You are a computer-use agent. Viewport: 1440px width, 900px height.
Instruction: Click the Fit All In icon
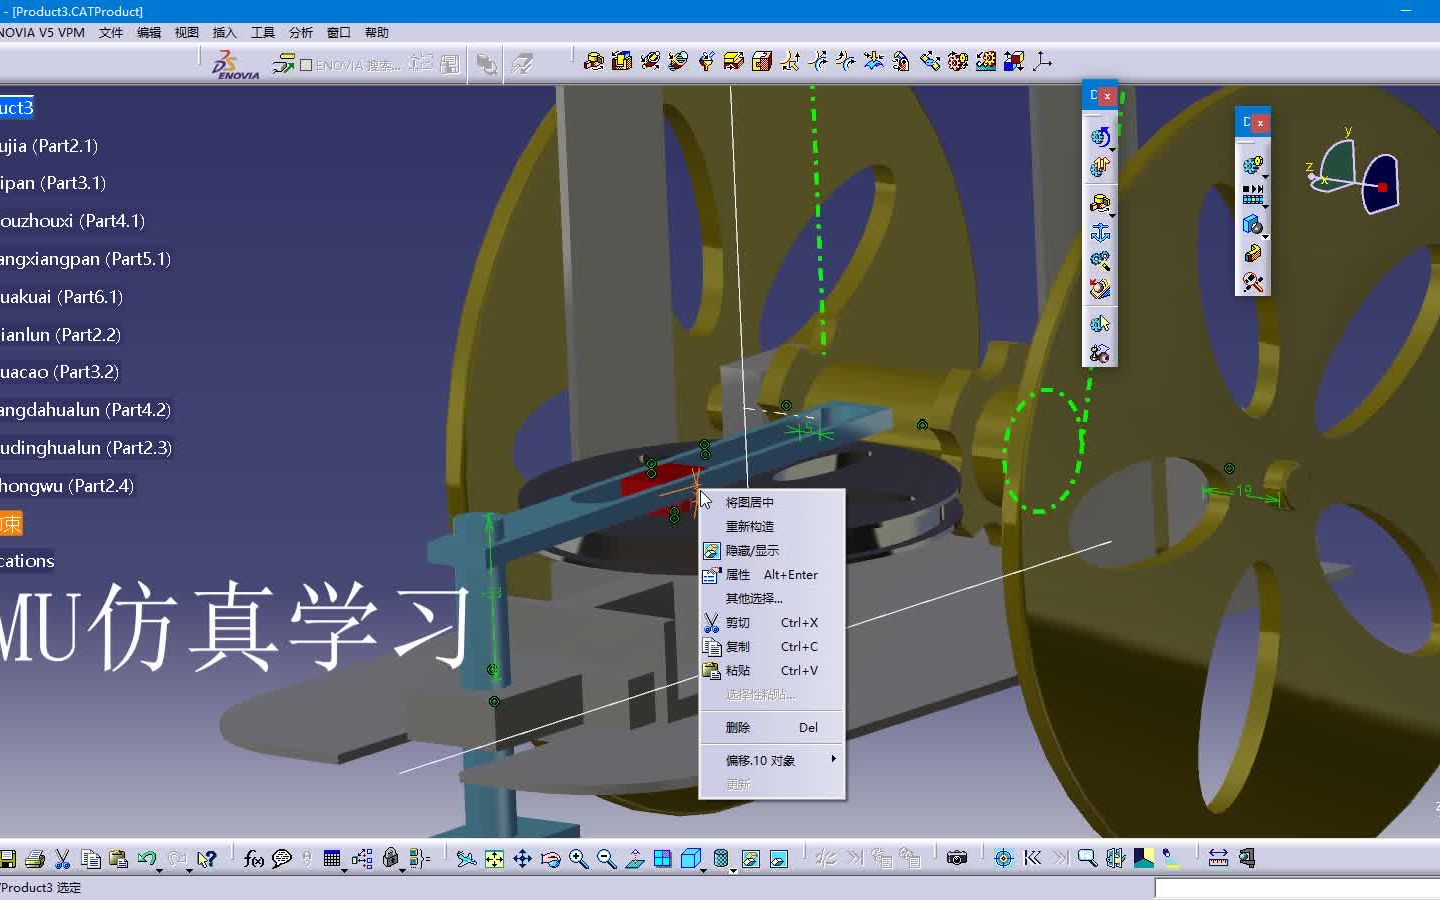492,857
